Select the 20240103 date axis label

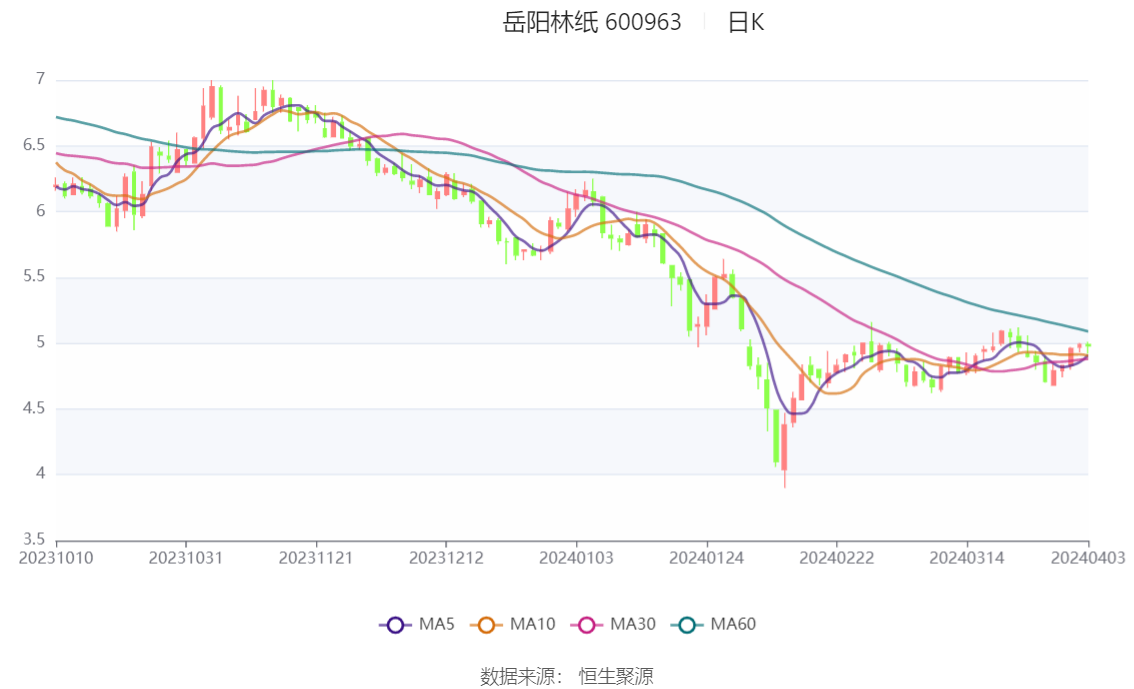tap(576, 559)
